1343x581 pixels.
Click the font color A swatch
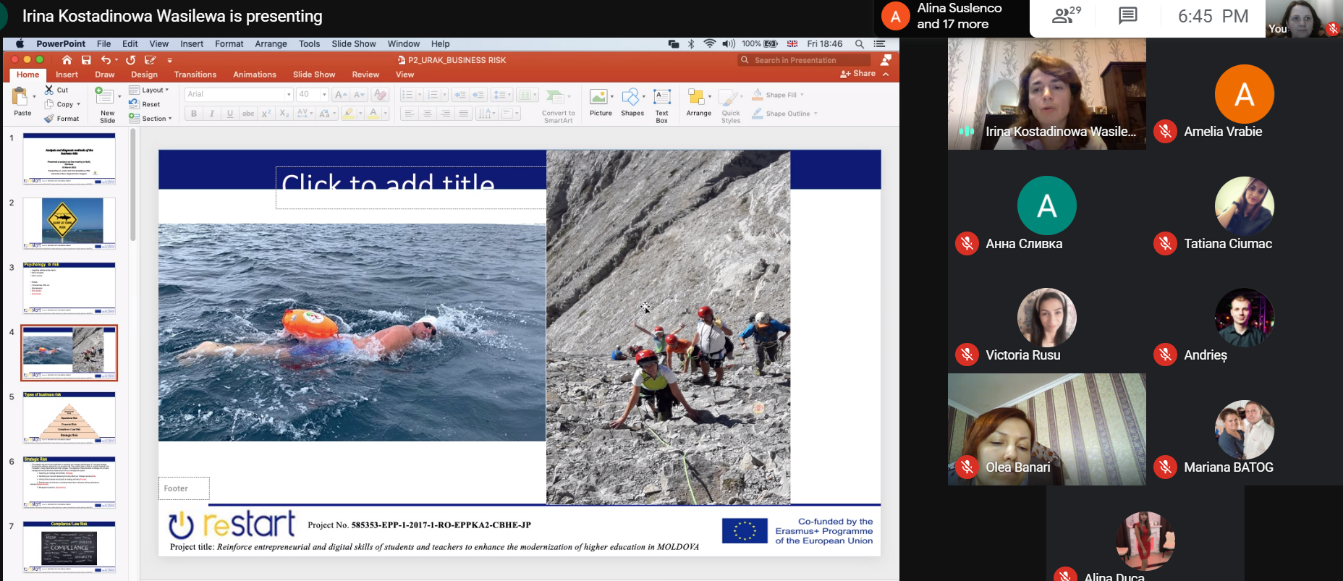372,114
